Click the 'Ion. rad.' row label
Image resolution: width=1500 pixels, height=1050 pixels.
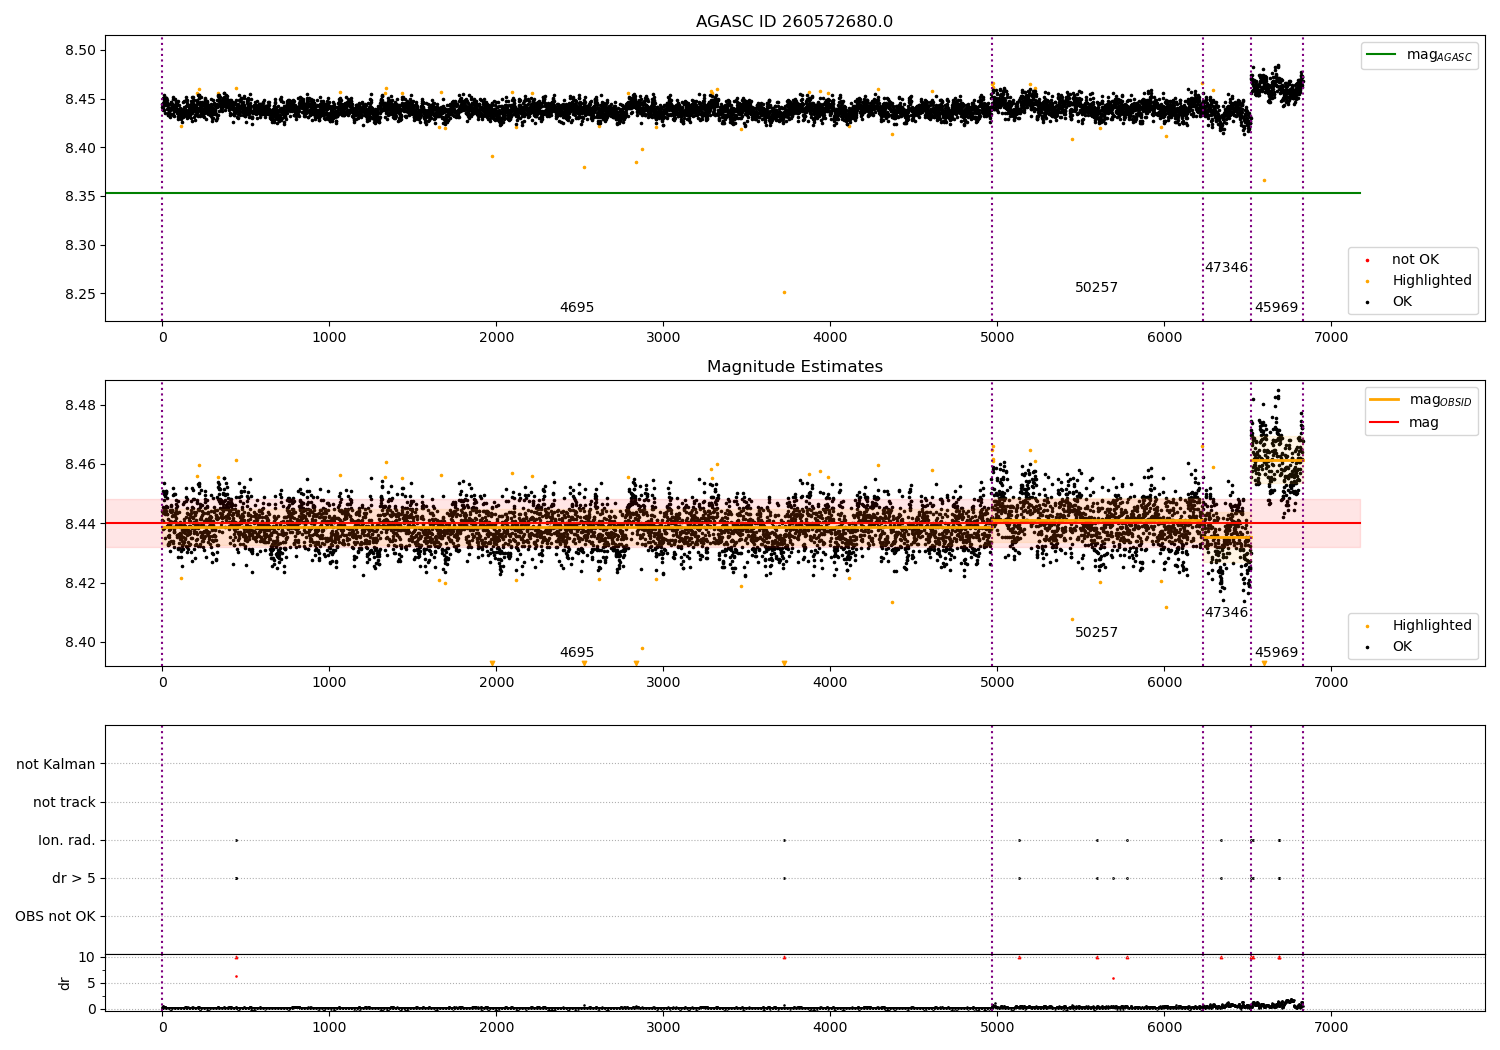67,840
